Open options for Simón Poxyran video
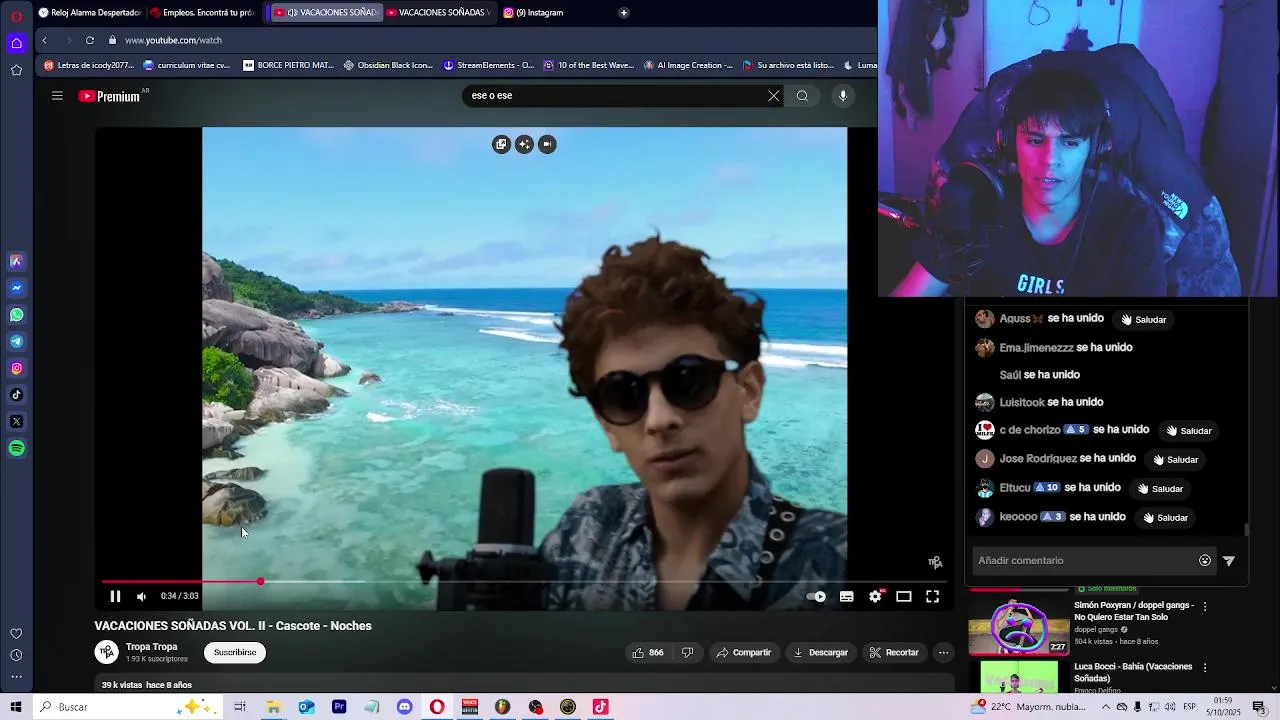 tap(1205, 607)
